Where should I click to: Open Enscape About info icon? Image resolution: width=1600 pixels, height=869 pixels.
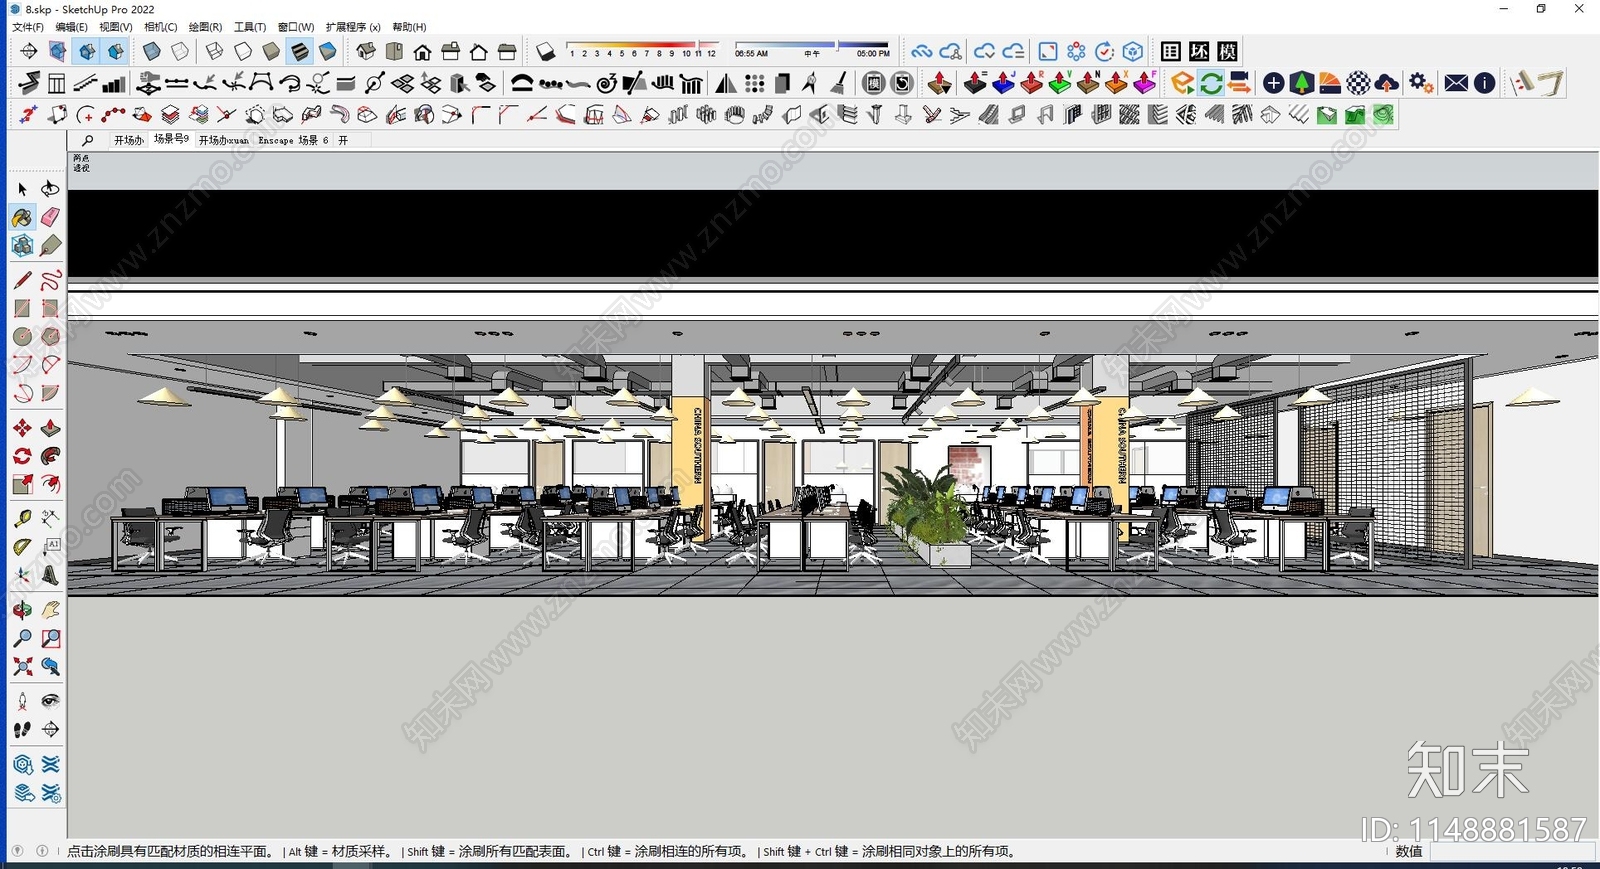point(1484,83)
